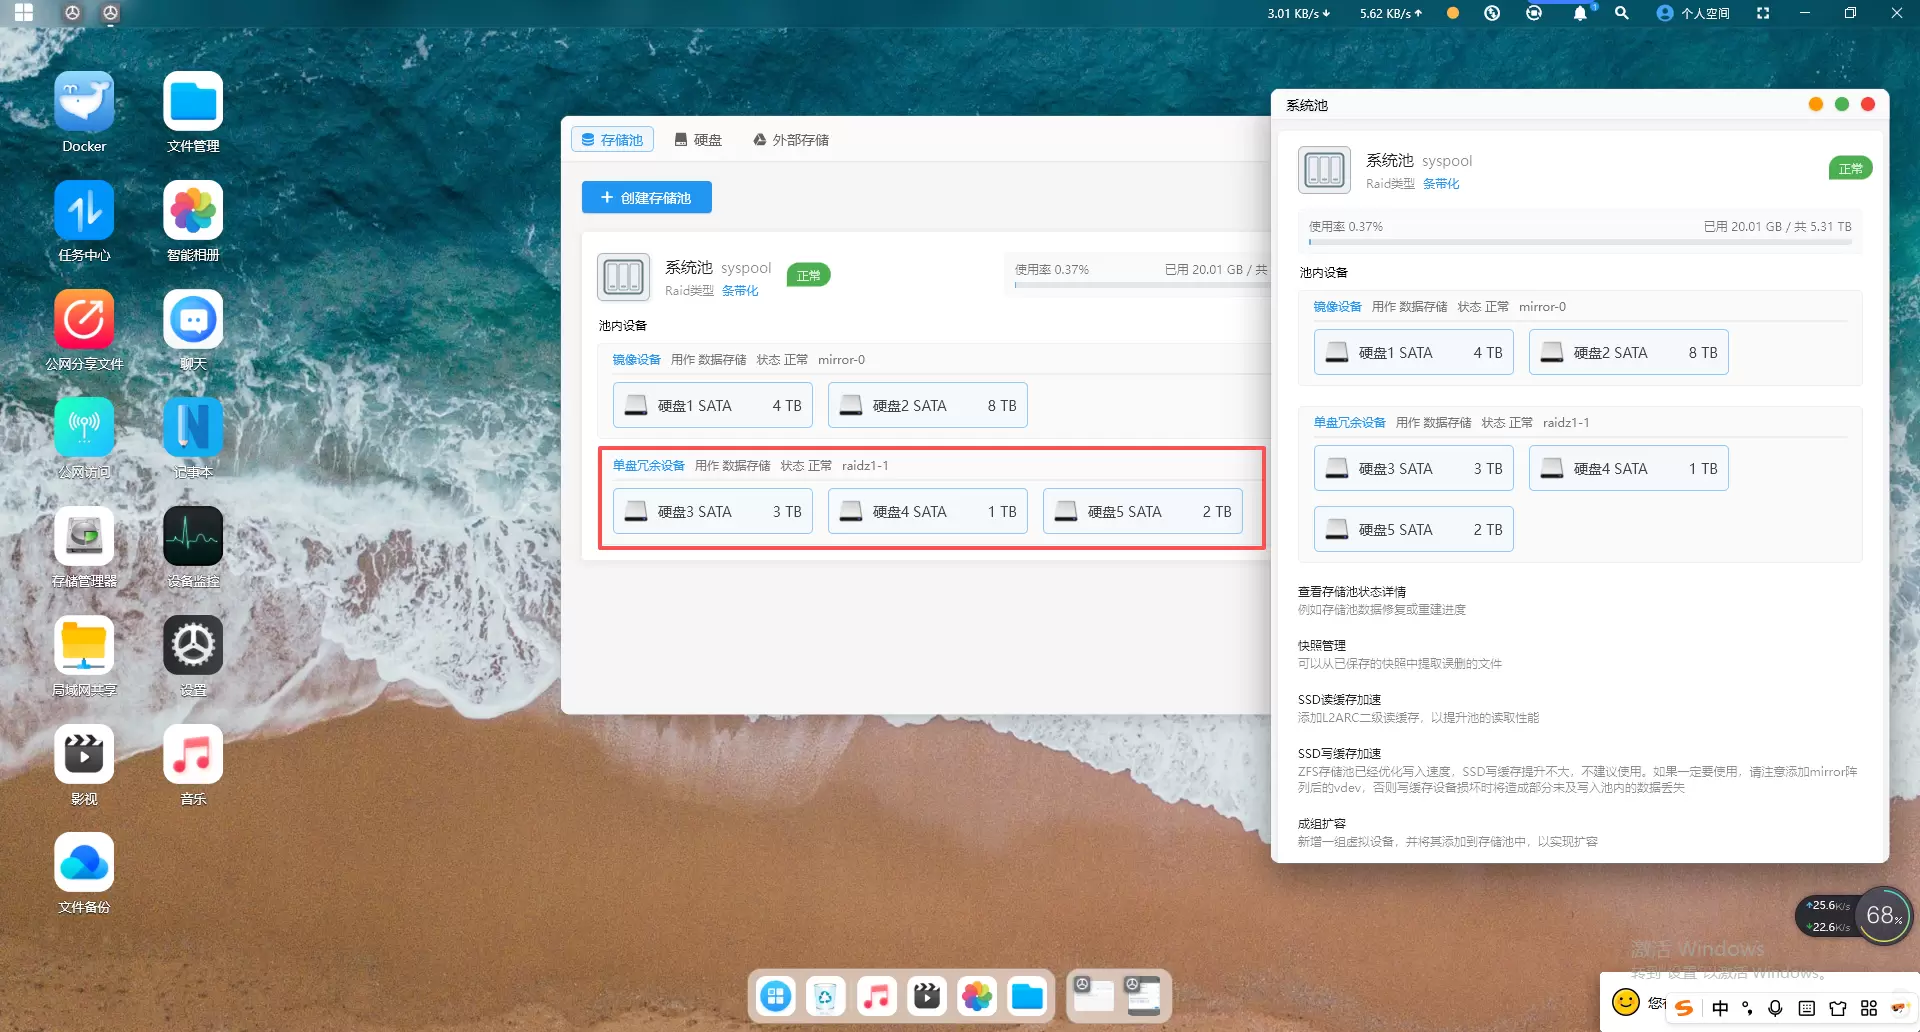Image resolution: width=1920 pixels, height=1032 pixels.
Task: Launch 设备监控 device monitor app
Action: (193, 537)
